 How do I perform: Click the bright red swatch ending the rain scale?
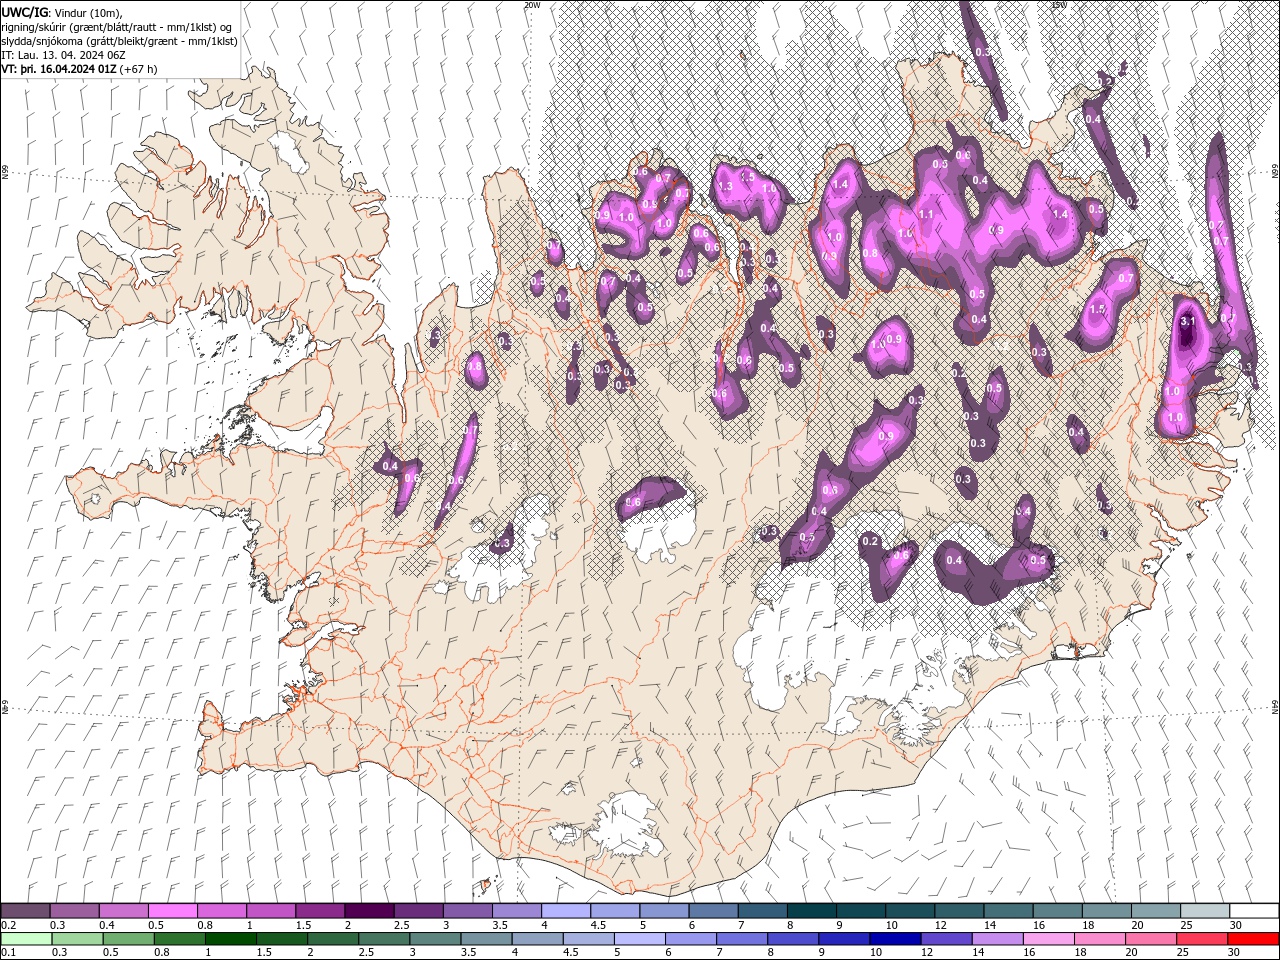click(x=1254, y=939)
